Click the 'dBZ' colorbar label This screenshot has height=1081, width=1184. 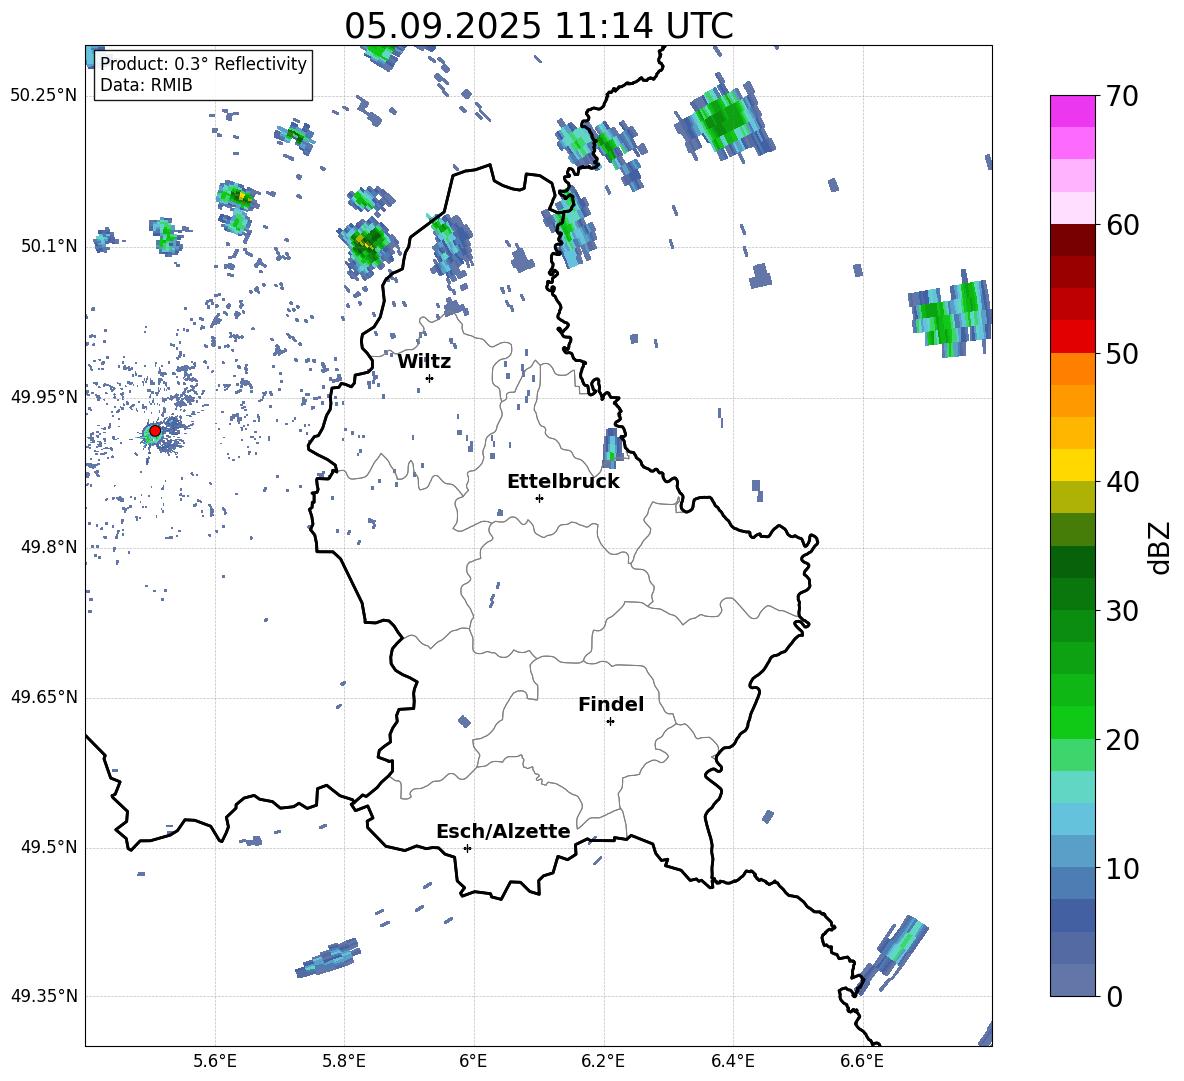click(x=1159, y=547)
